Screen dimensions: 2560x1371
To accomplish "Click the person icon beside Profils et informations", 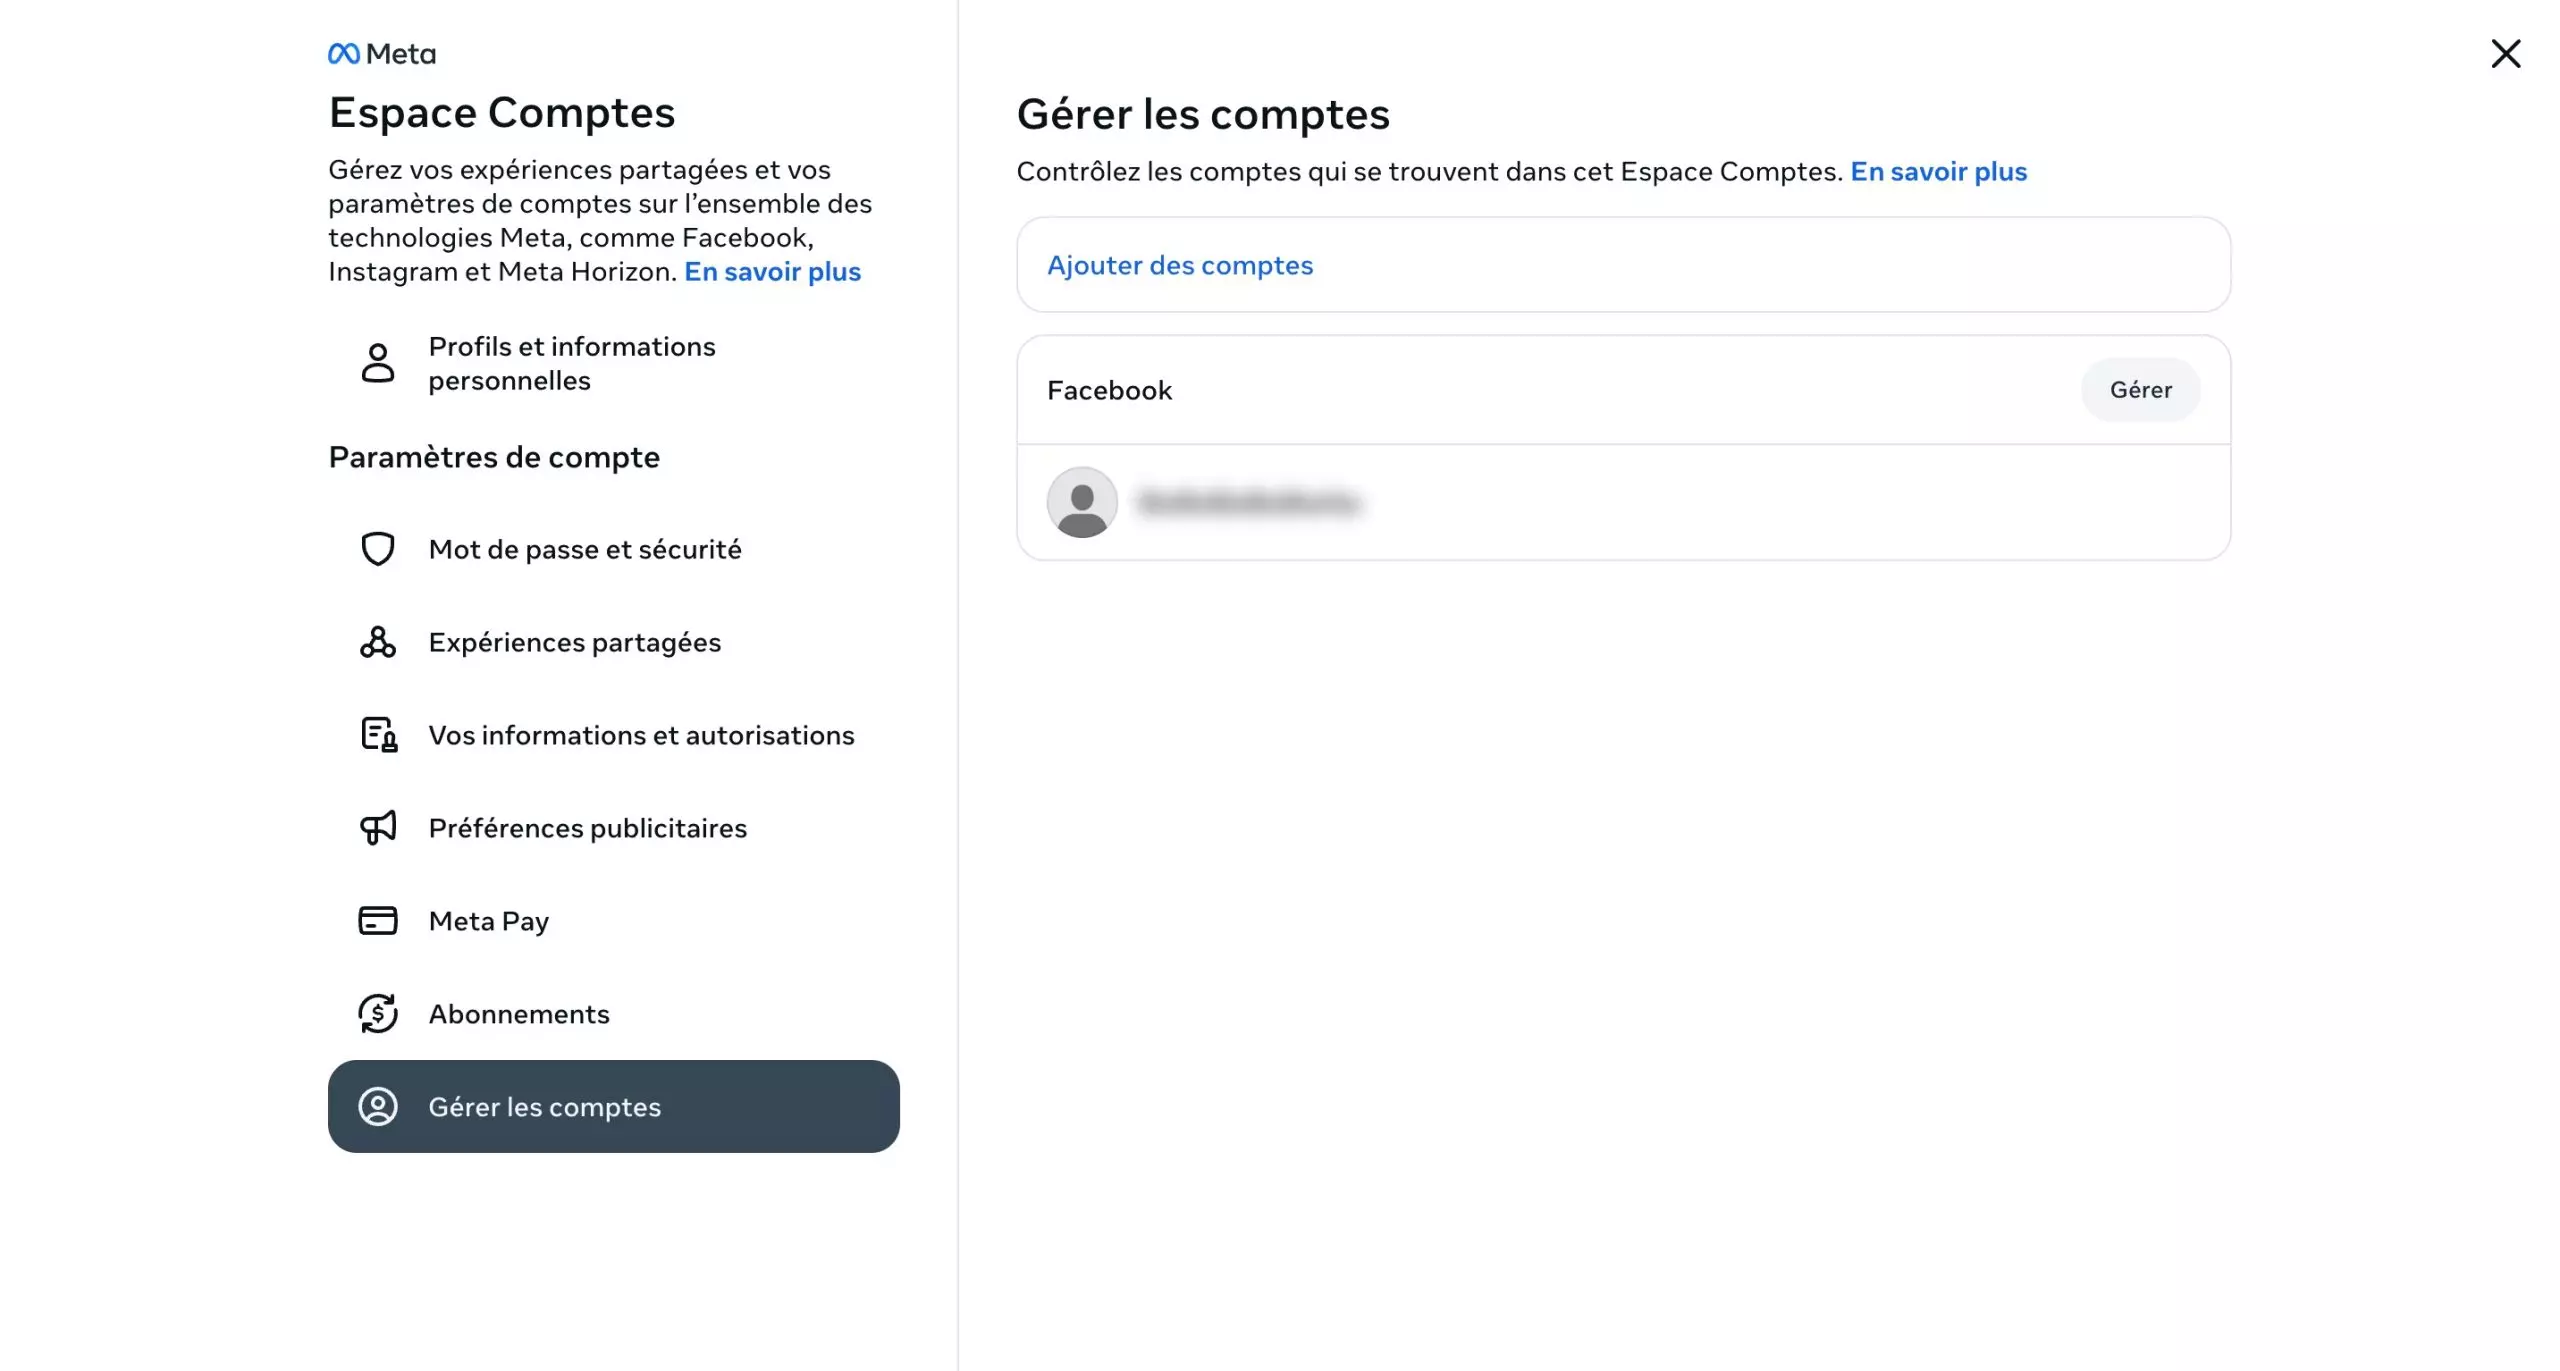I will 378,363.
